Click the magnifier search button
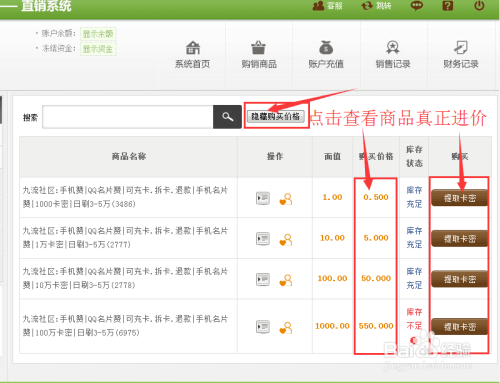This screenshot has height=383, width=500. (x=227, y=117)
